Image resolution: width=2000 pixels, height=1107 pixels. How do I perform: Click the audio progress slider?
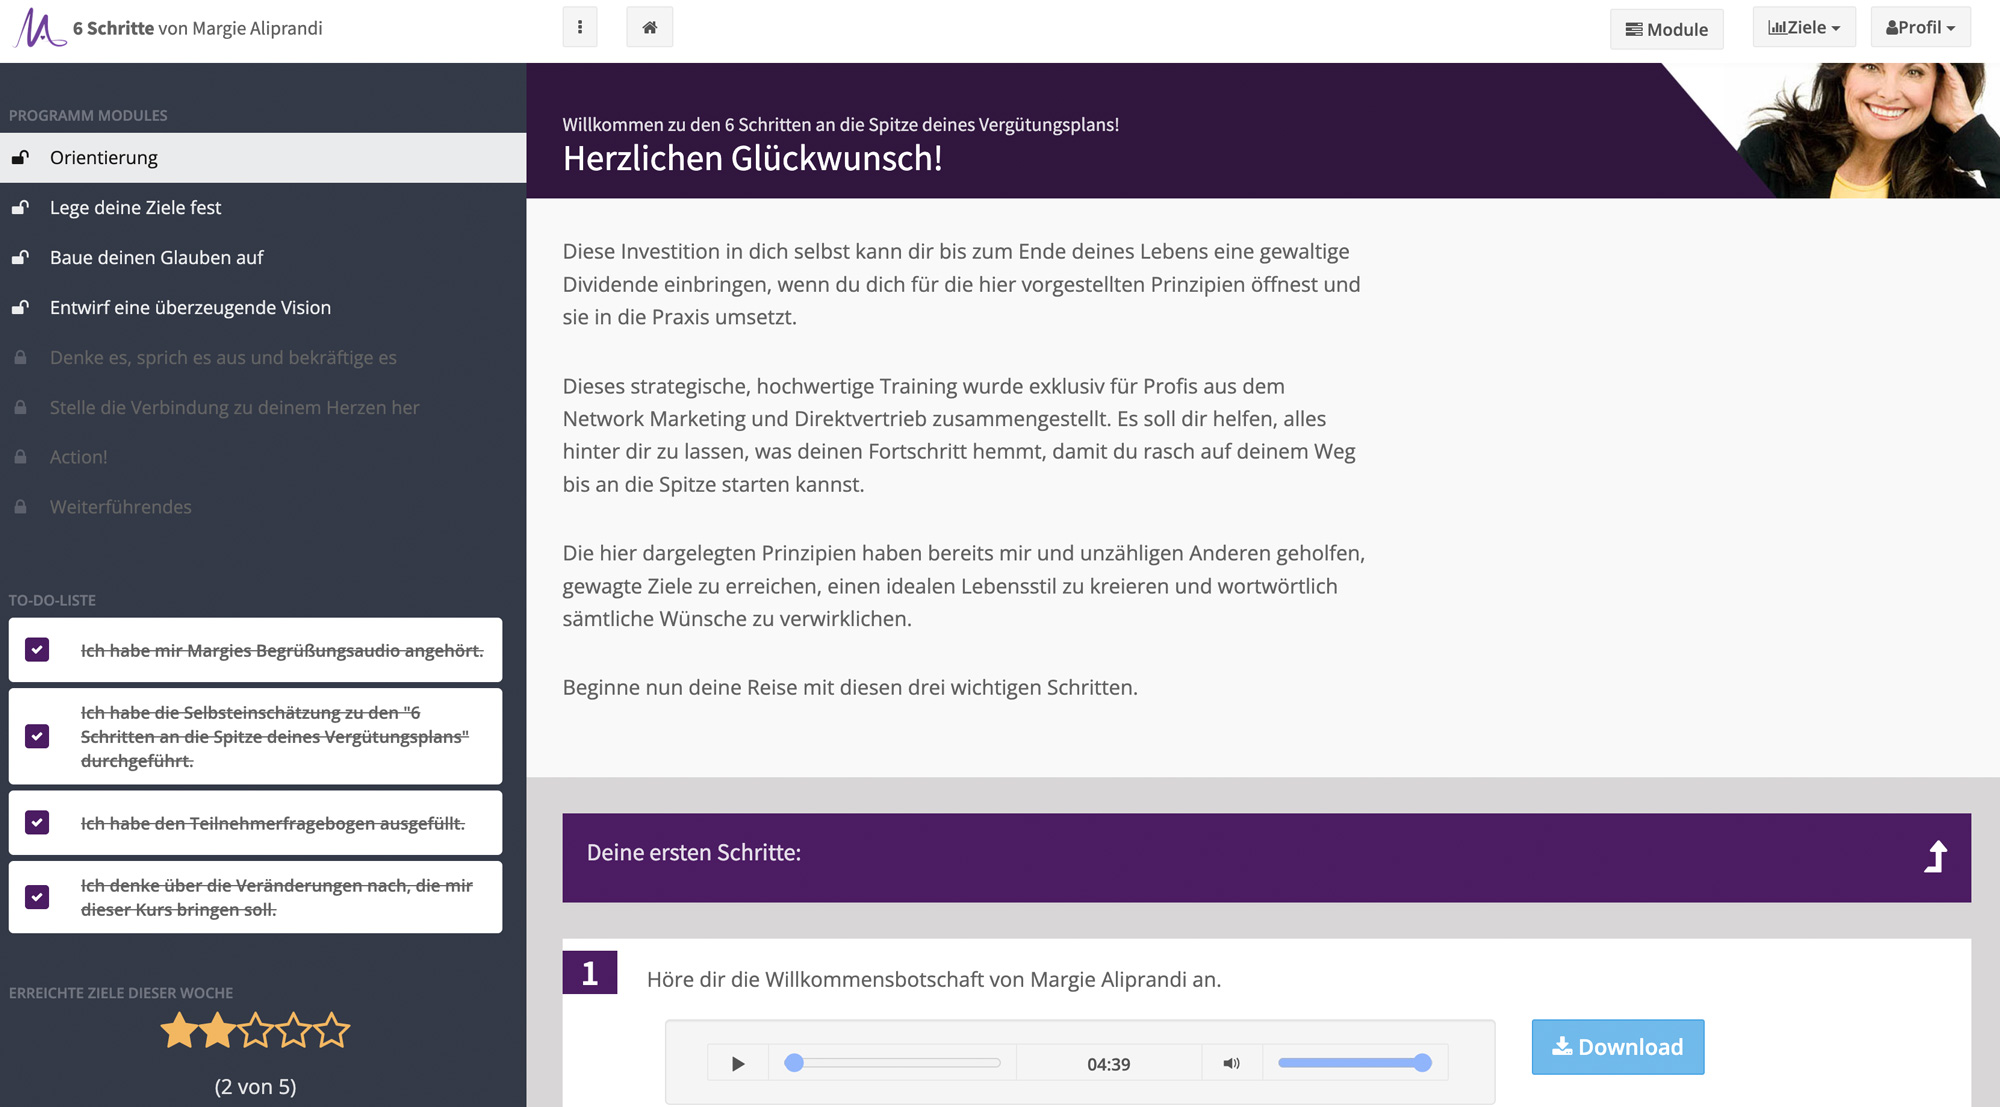click(893, 1063)
